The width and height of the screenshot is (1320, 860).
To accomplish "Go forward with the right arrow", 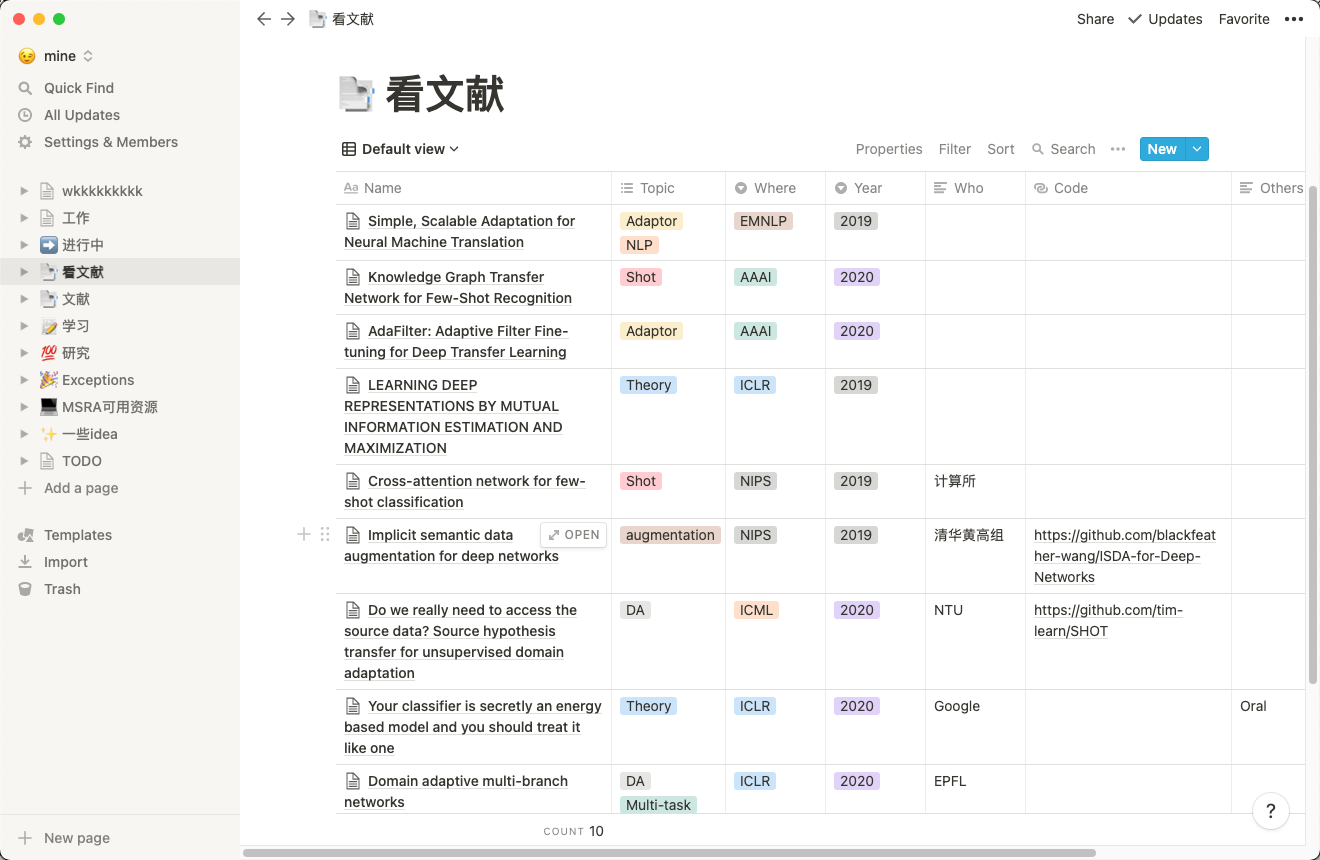I will click(x=288, y=19).
